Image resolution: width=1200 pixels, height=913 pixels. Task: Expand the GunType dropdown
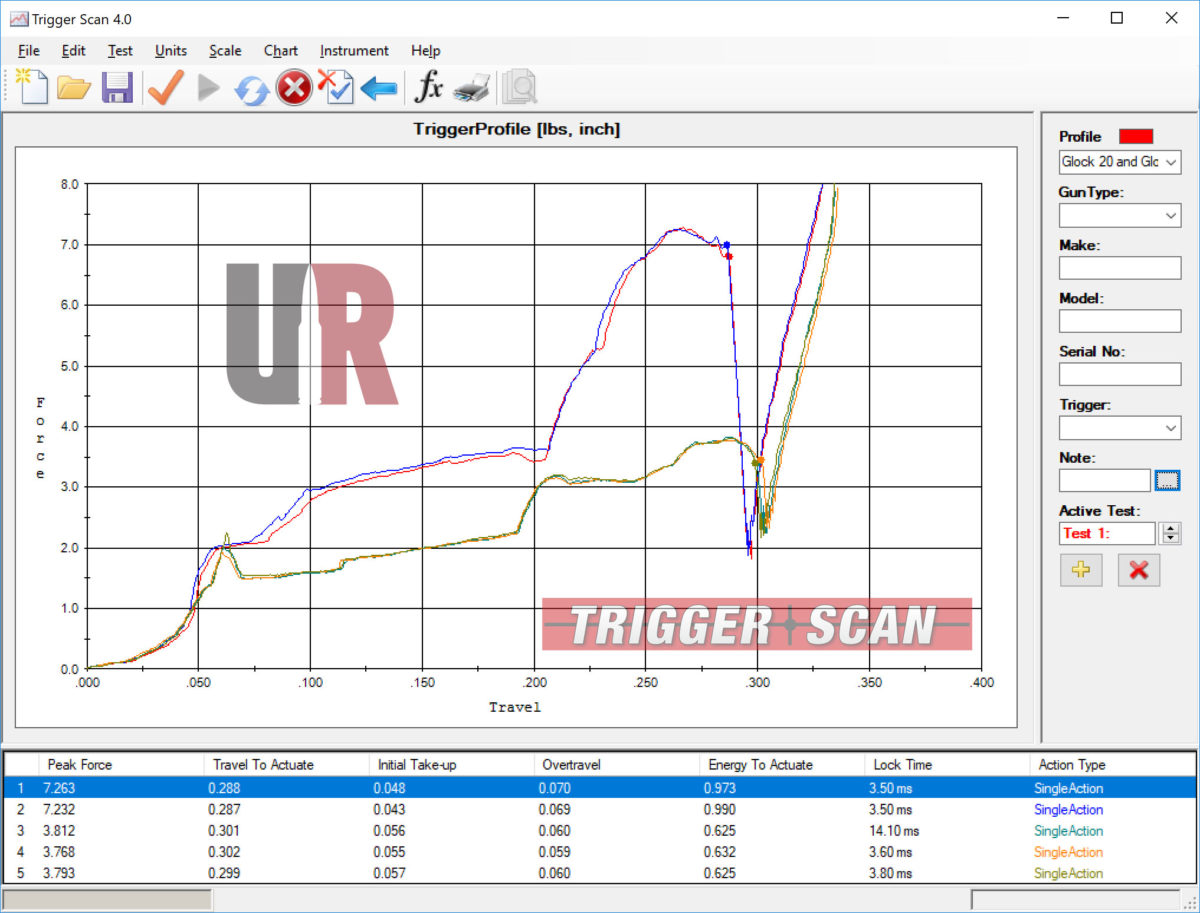tap(1171, 215)
